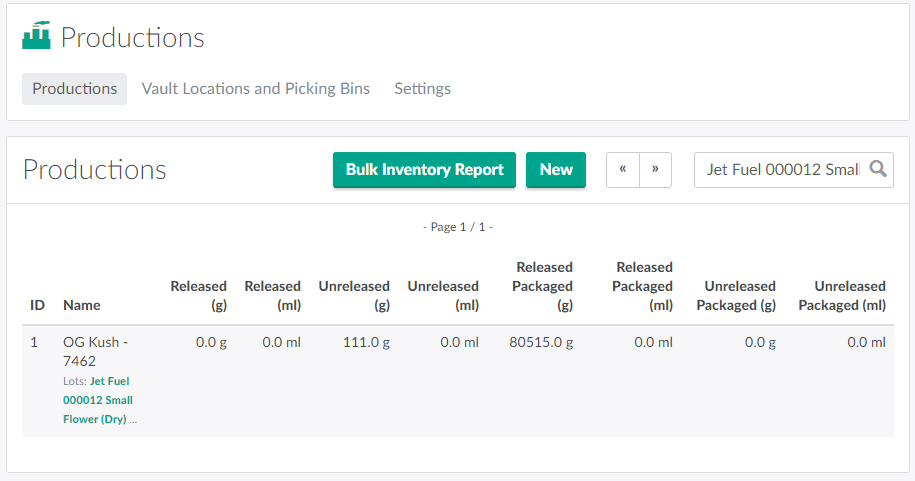915x481 pixels.
Task: Click the Name column header
Action: (82, 305)
